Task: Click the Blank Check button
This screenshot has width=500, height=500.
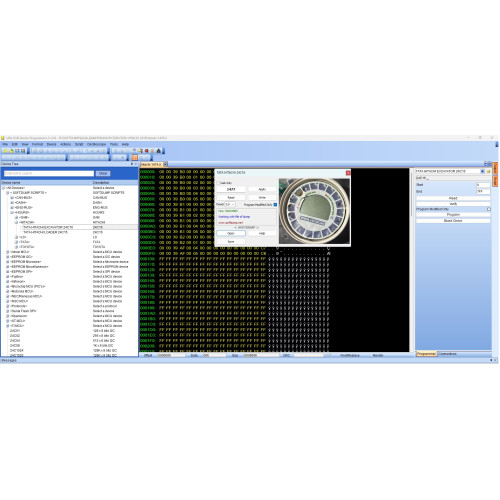Action: (453, 221)
